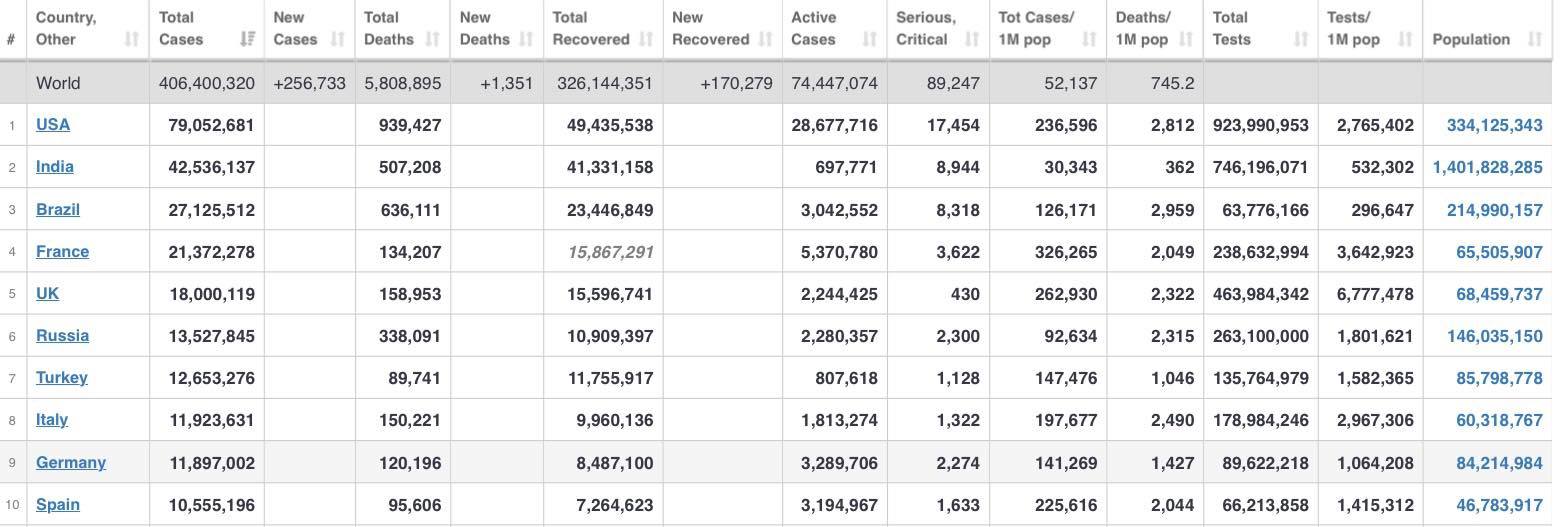Select World deaths per million 745.2
This screenshot has width=1560, height=527.
pyautogui.click(x=1172, y=83)
